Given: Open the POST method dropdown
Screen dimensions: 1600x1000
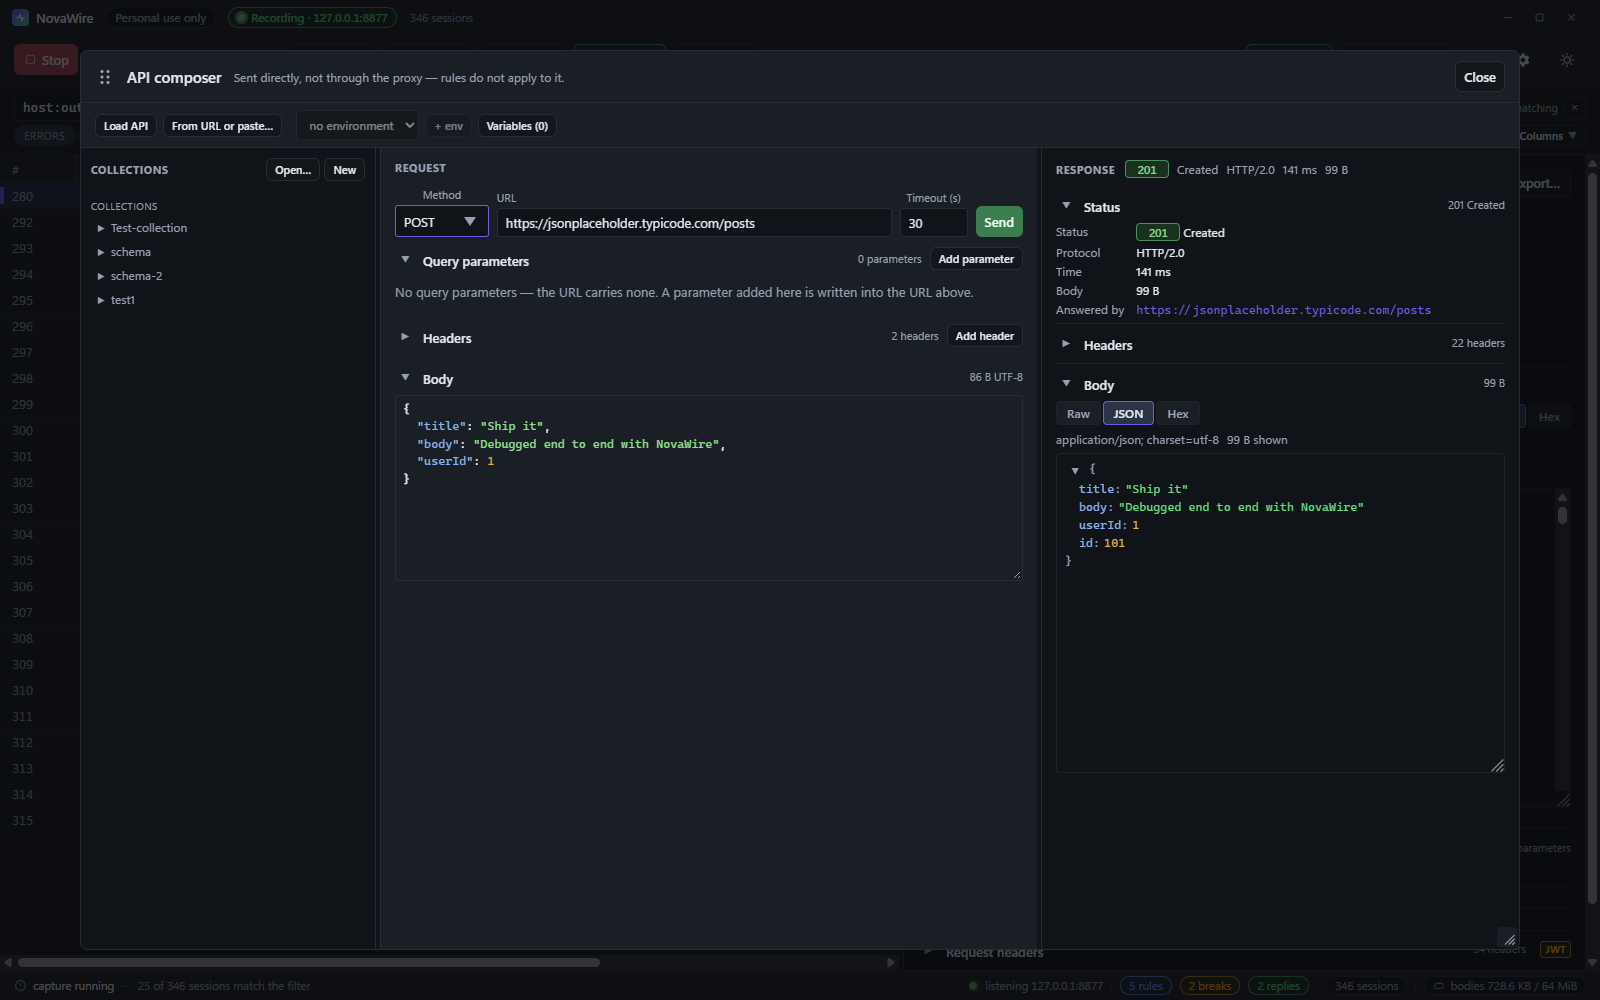Looking at the screenshot, I should click(x=442, y=222).
